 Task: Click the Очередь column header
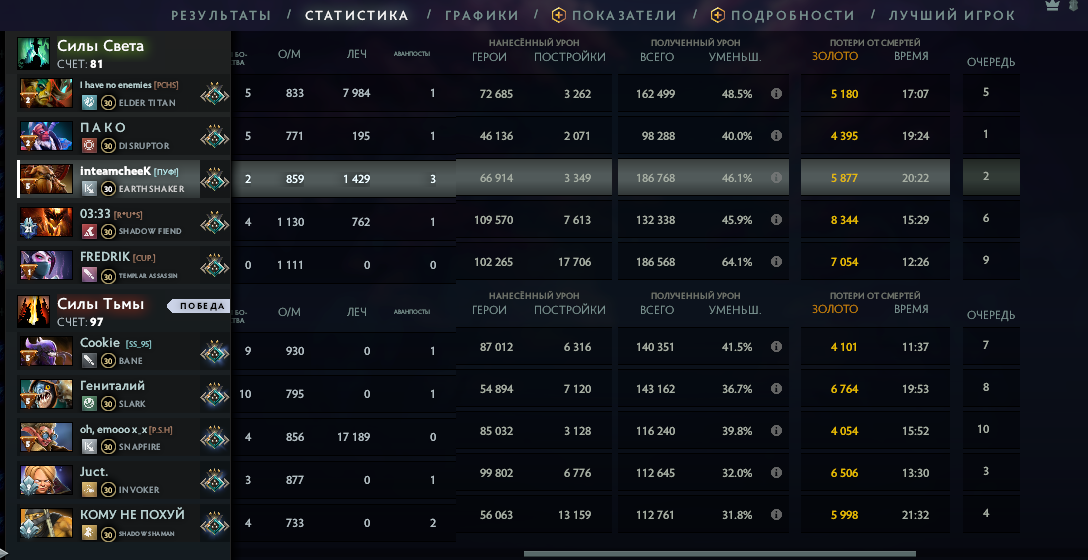pyautogui.click(x=991, y=62)
